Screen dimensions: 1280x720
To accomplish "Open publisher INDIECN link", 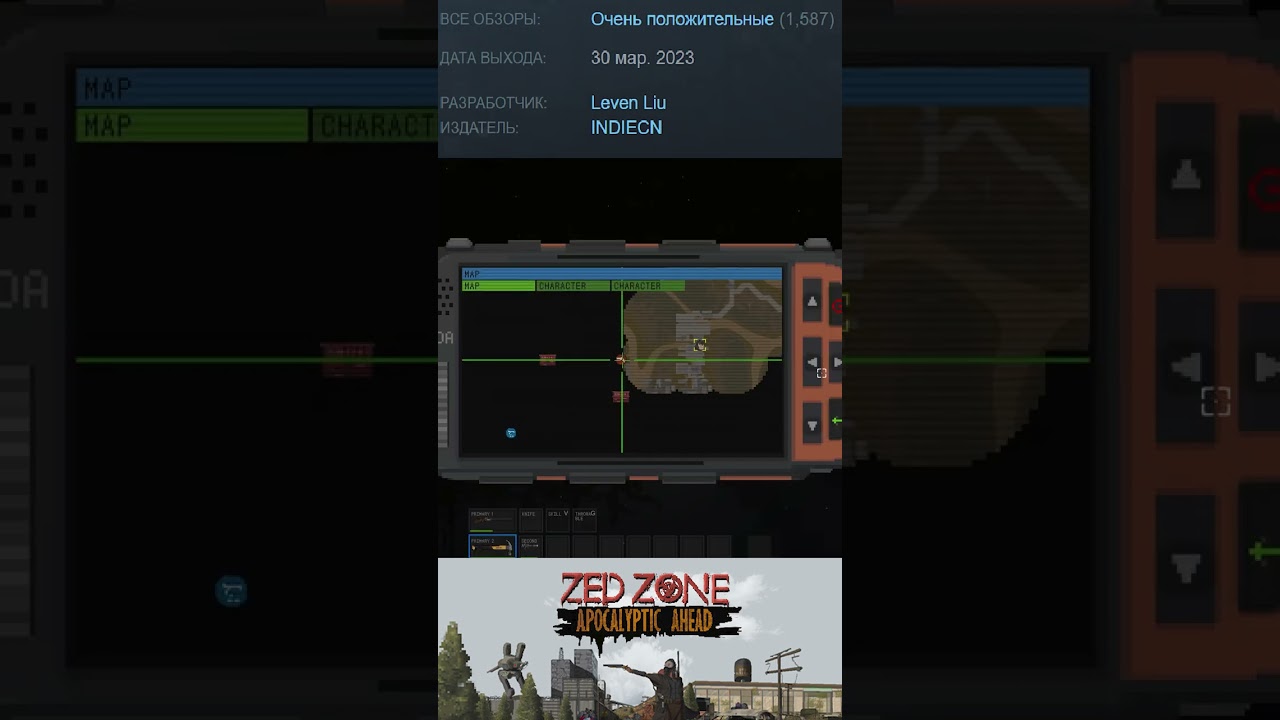I will (x=626, y=128).
